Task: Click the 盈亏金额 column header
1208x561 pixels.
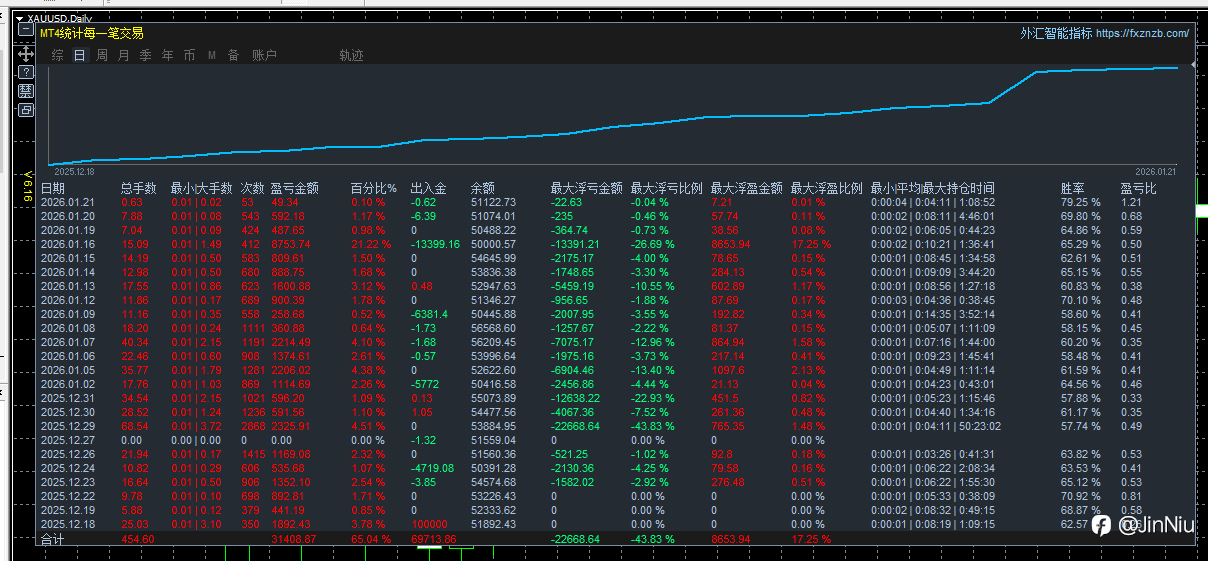Action: point(295,188)
